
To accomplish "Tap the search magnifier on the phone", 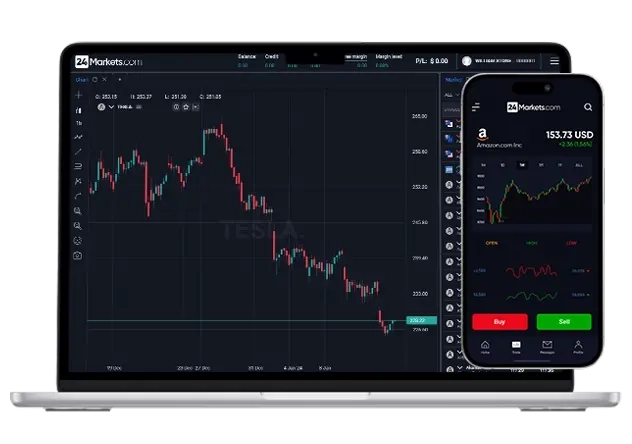I will coord(588,107).
